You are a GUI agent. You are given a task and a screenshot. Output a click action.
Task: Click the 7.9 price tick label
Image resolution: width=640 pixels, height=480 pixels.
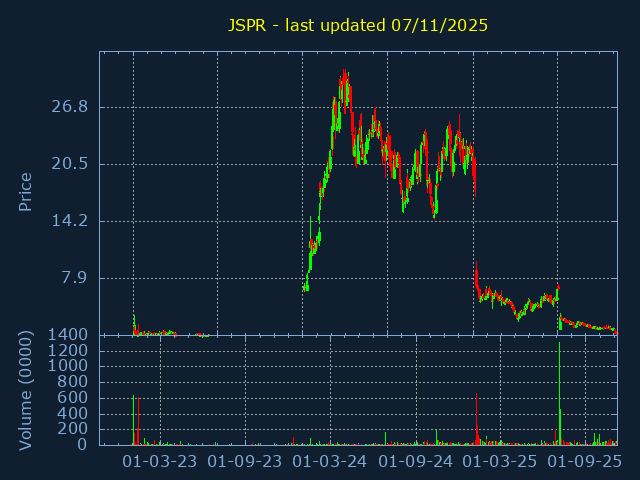click(74, 278)
